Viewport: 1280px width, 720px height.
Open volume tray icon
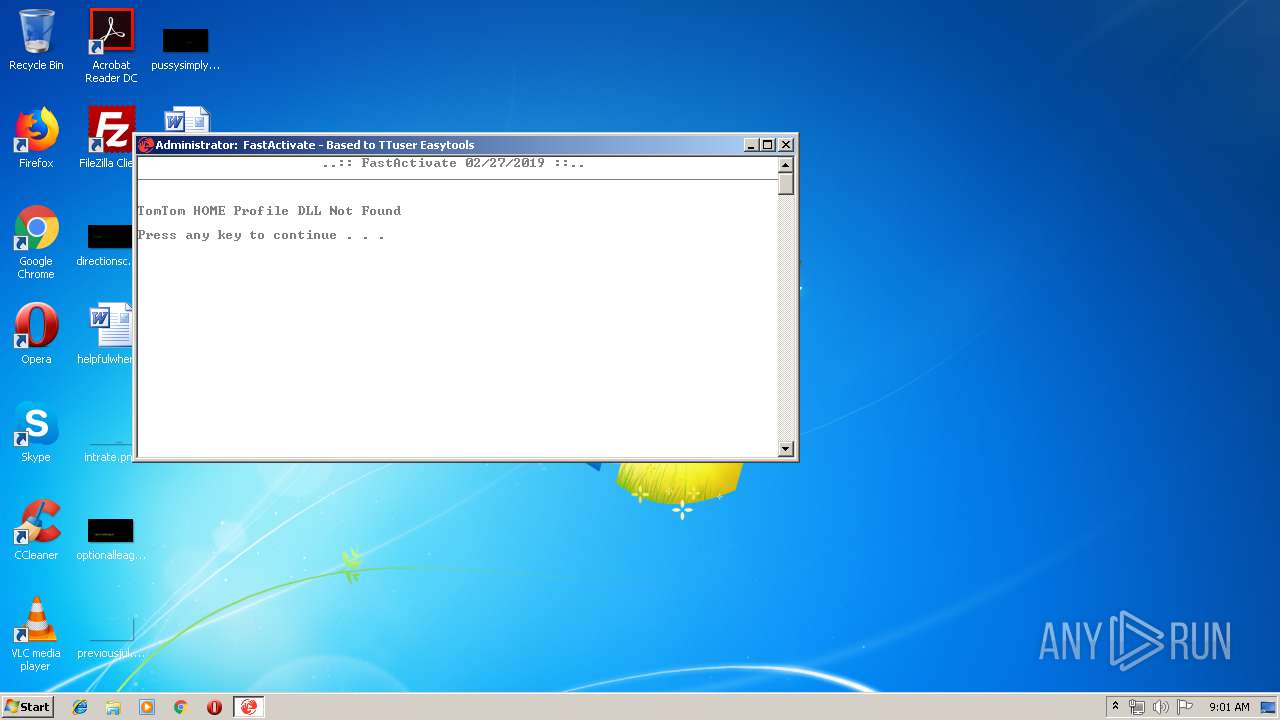point(1161,707)
